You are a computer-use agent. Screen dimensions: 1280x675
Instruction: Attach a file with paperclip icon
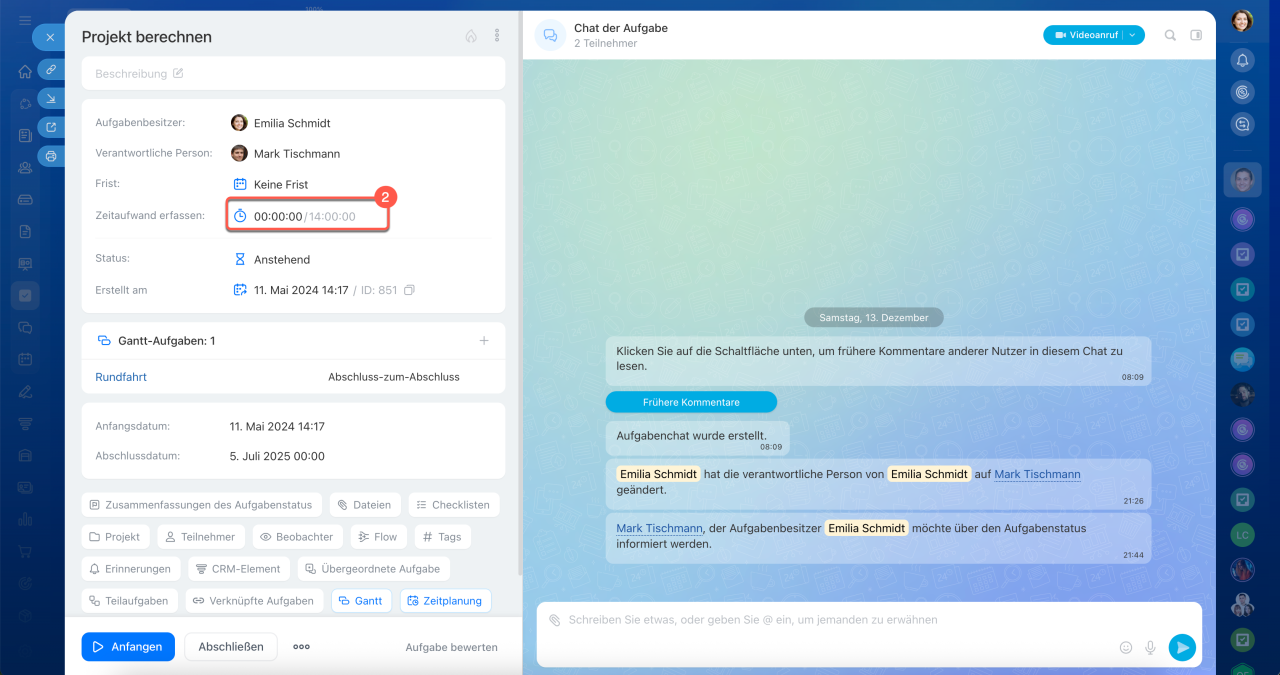coord(554,620)
